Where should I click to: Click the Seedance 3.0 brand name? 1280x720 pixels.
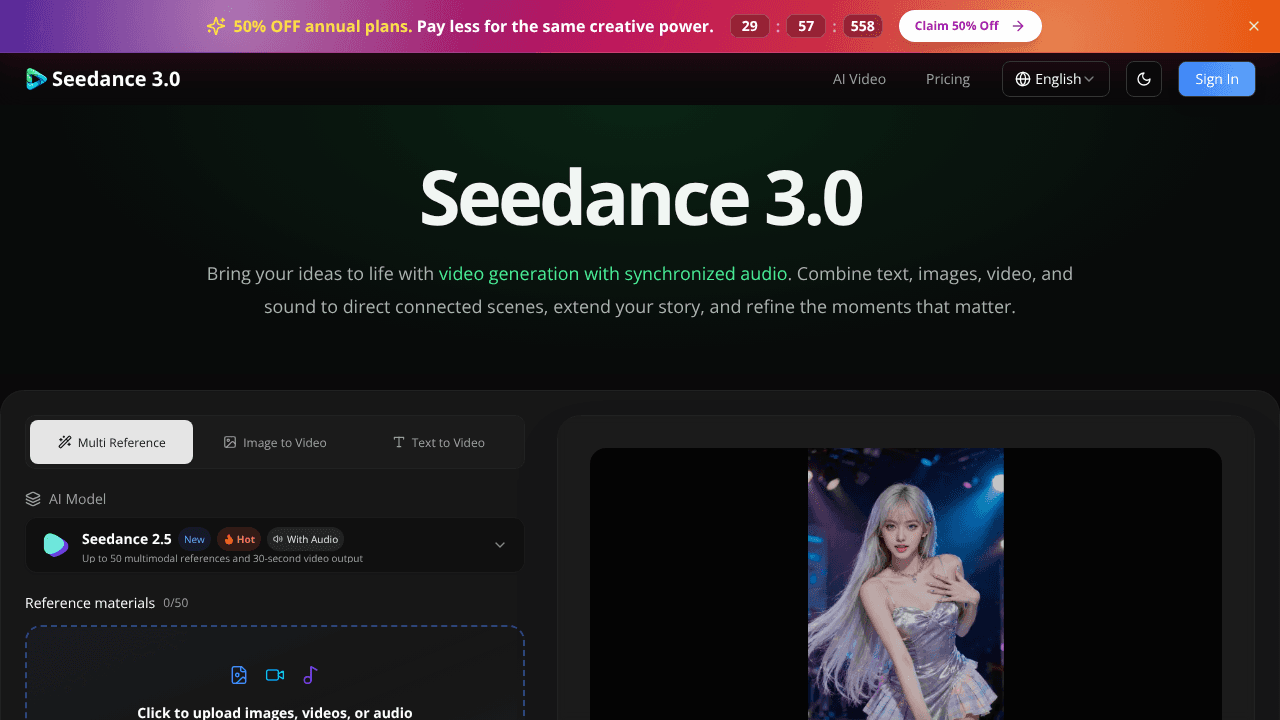[x=116, y=79]
